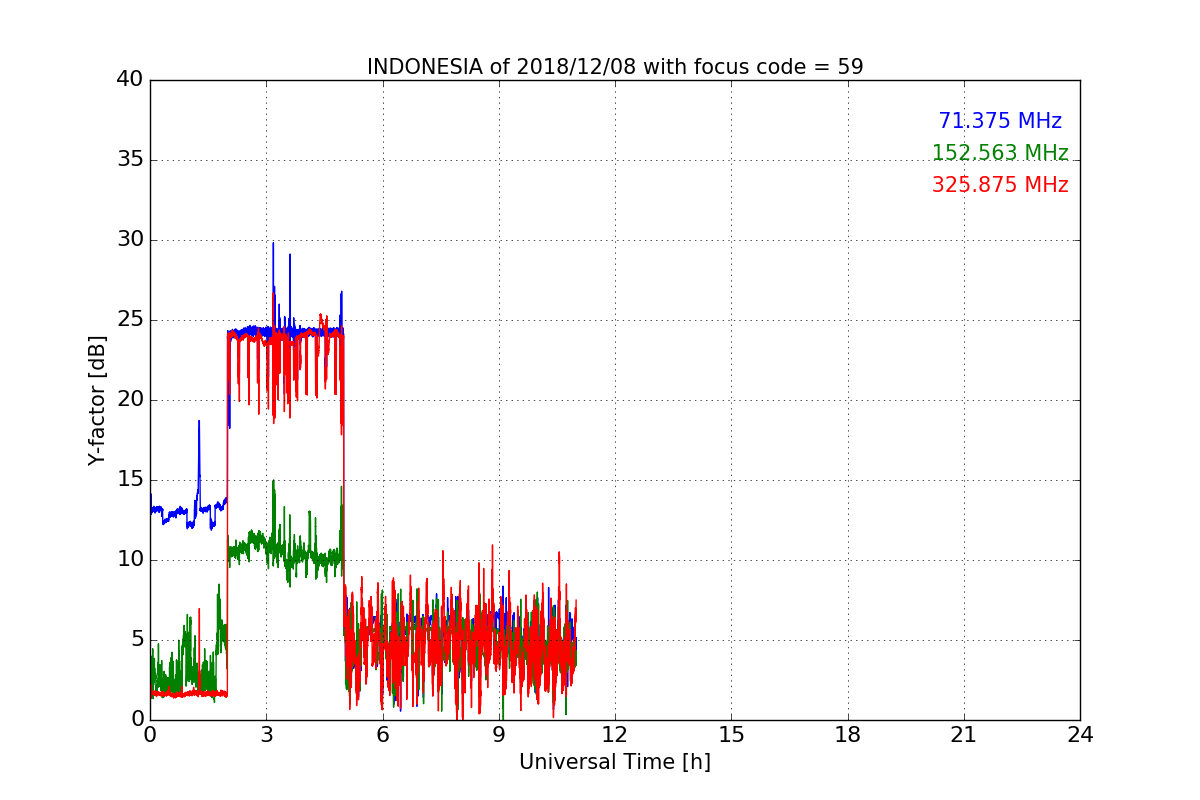This screenshot has height=800, width=1200.
Task: Click x-axis tick label 9
Action: pos(499,735)
